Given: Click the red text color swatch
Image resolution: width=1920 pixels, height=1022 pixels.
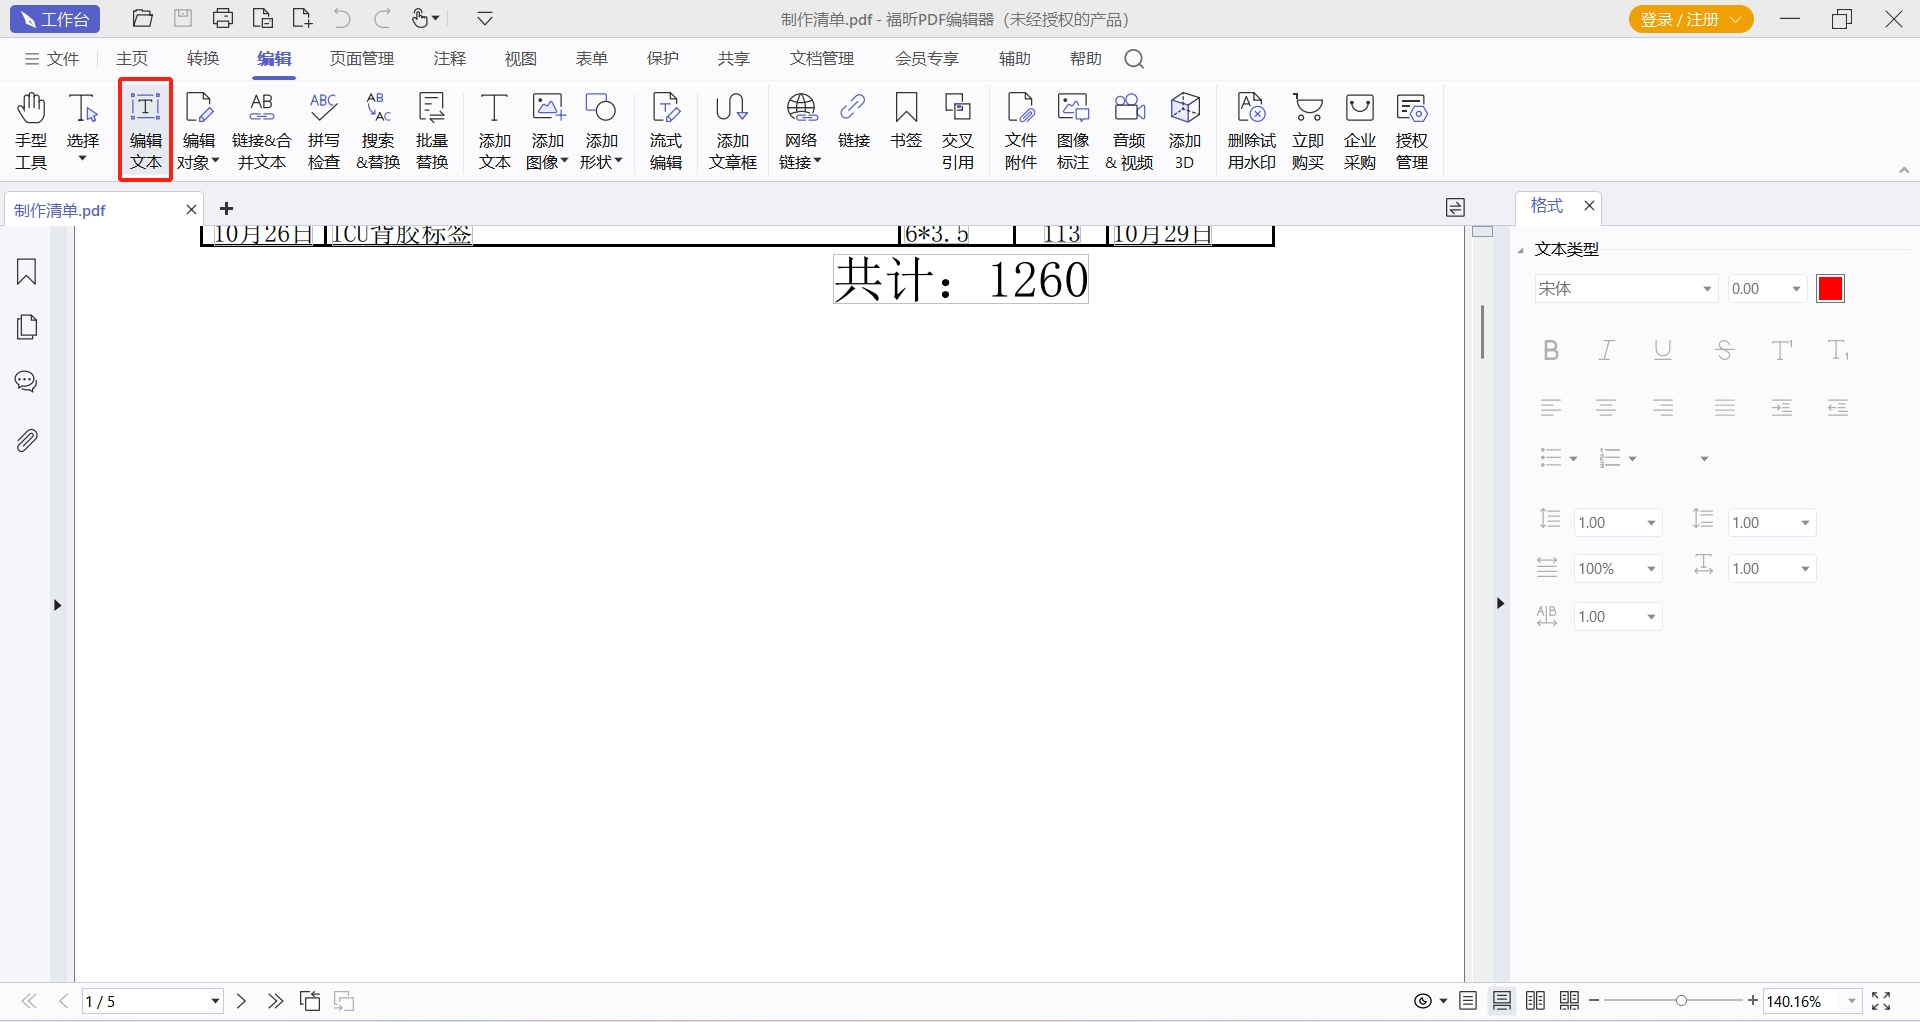Looking at the screenshot, I should tap(1830, 289).
